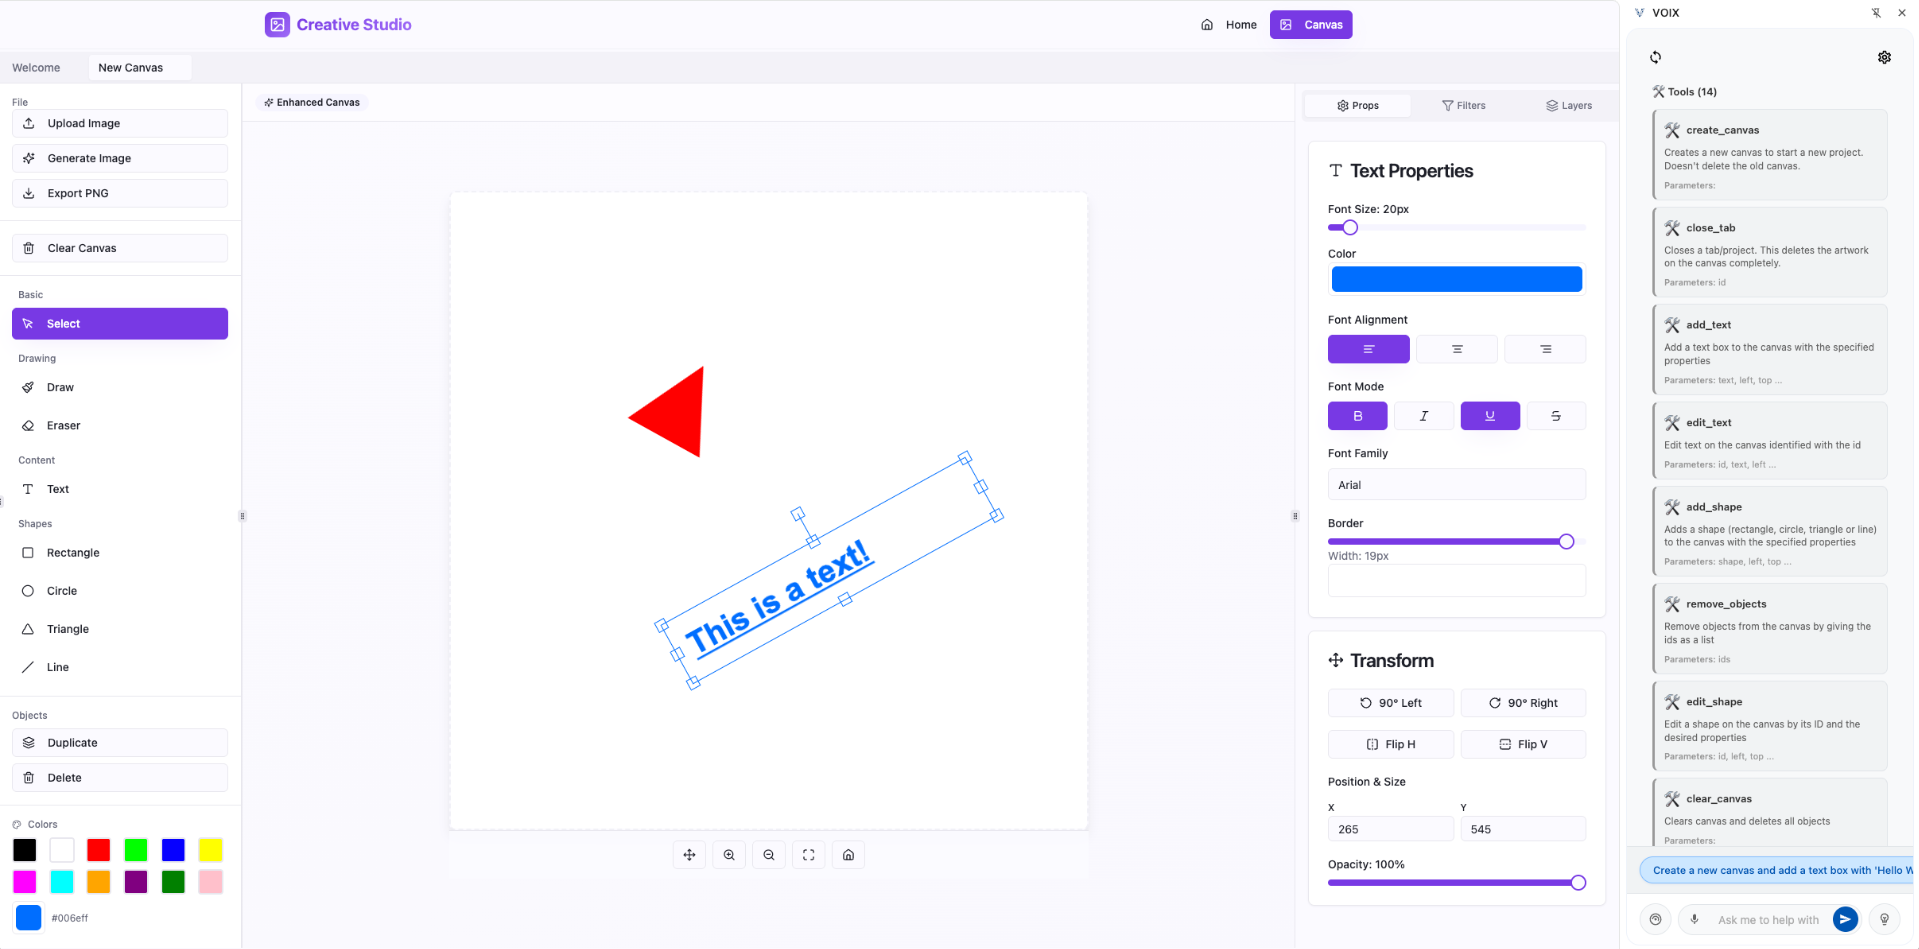Duplicate the selected object
This screenshot has width=1919, height=949.
click(120, 743)
